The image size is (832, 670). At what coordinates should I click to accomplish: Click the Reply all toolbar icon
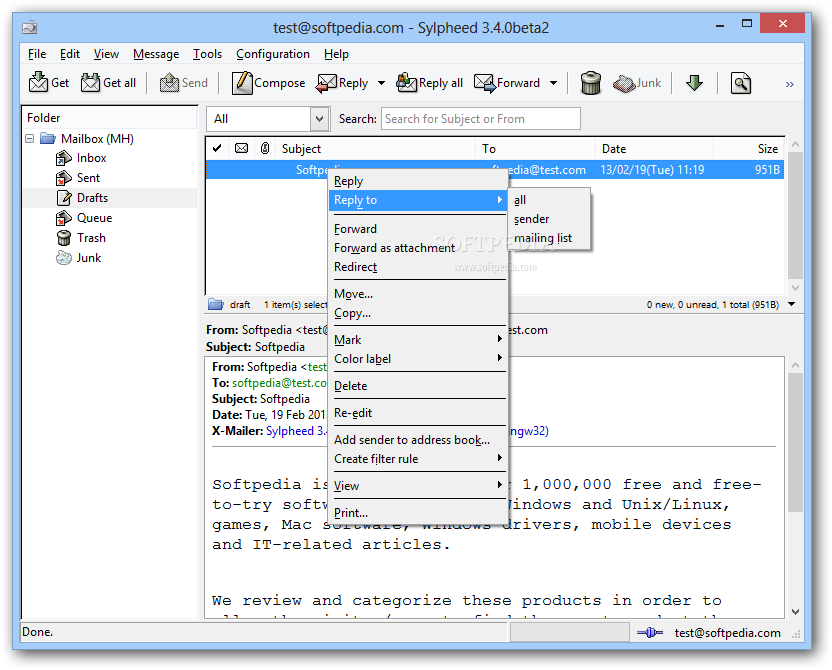(406, 83)
